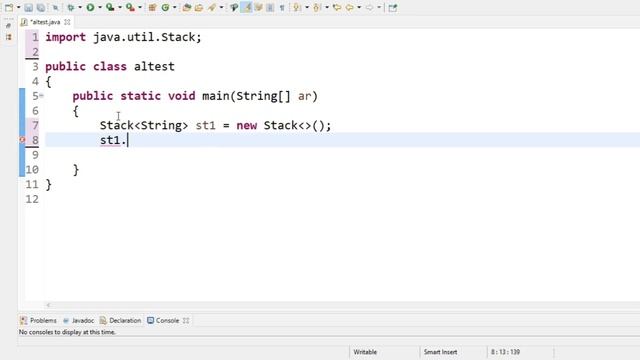Viewport: 640px width, 360px height.
Task: Click the Restore icon in the left trim
Action: (x=9, y=25)
